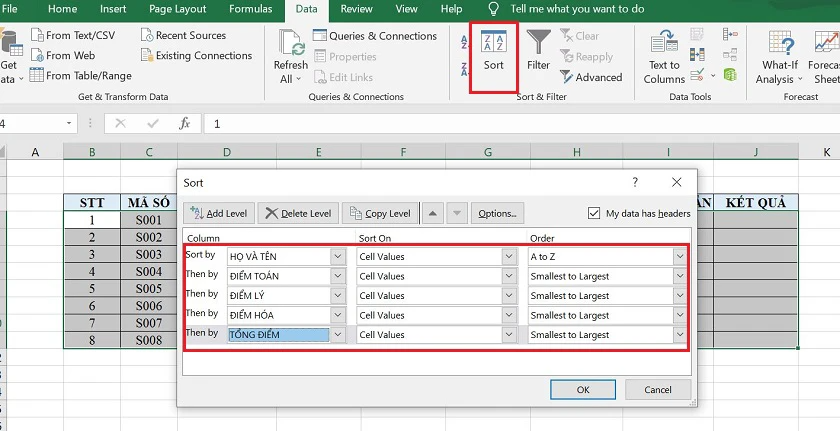Open the Help tab

click(x=451, y=9)
